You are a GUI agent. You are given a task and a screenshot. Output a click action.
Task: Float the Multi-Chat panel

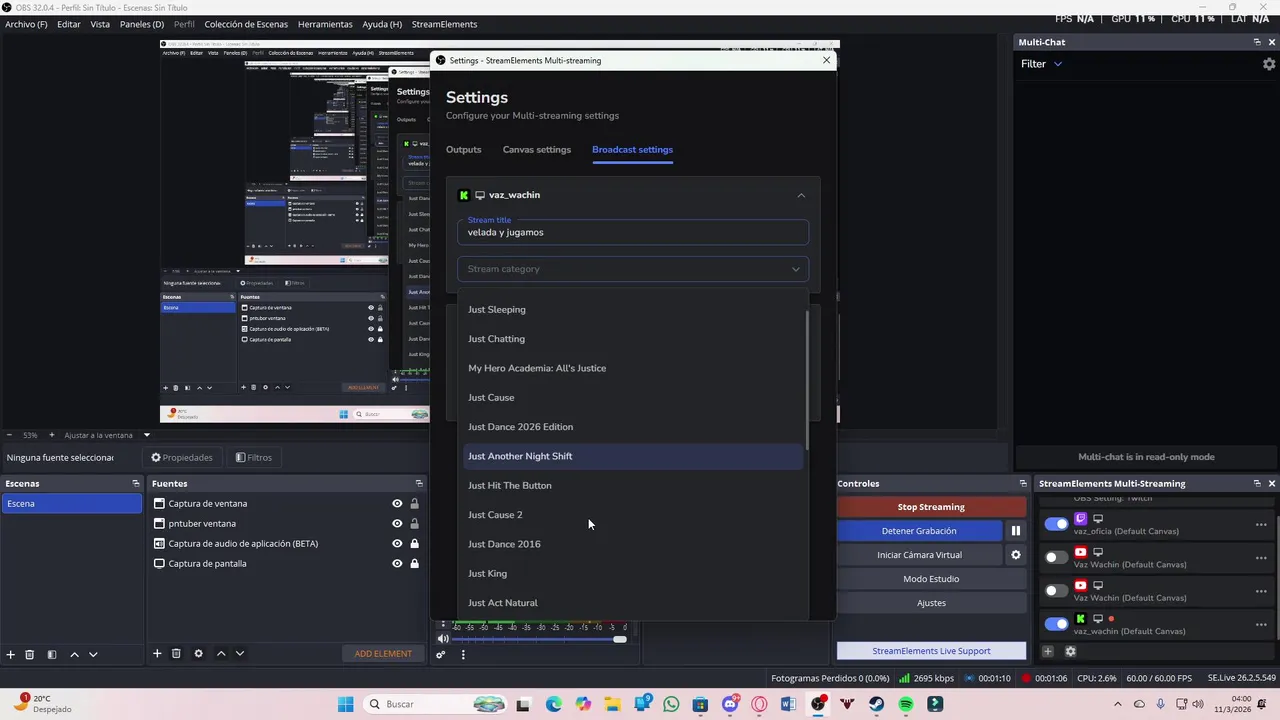tap(1257, 42)
